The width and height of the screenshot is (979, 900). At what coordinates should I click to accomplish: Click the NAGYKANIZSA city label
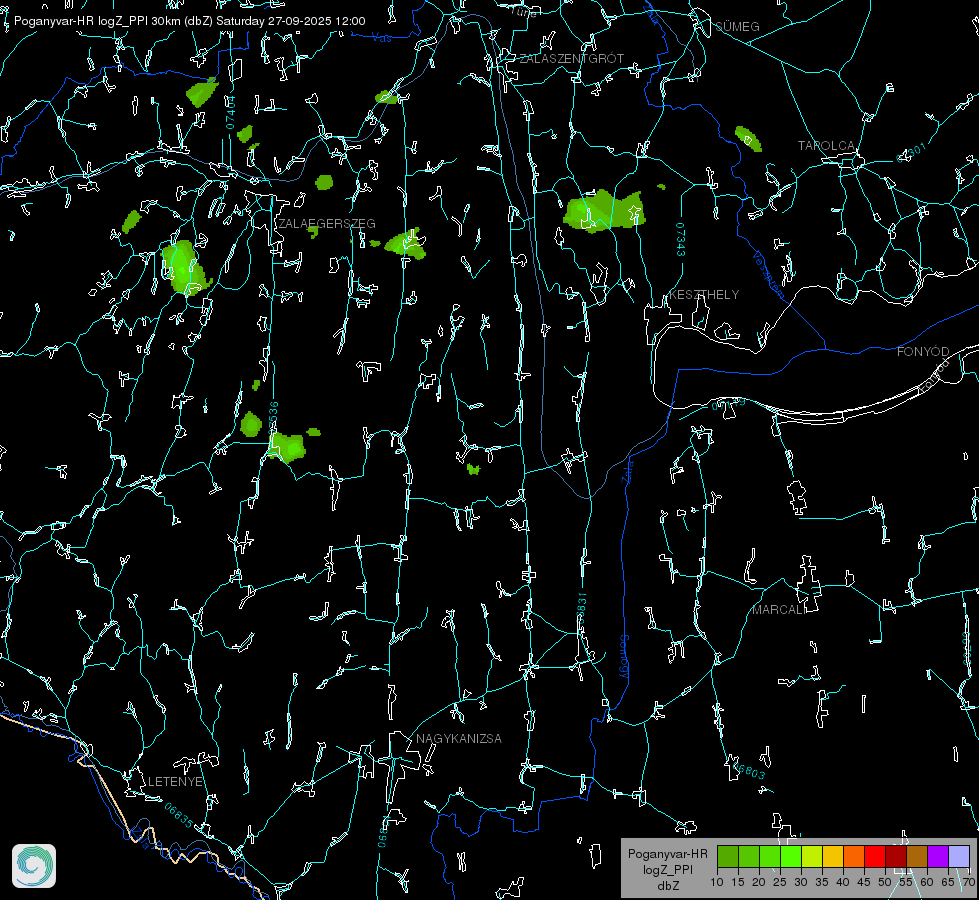tap(459, 739)
